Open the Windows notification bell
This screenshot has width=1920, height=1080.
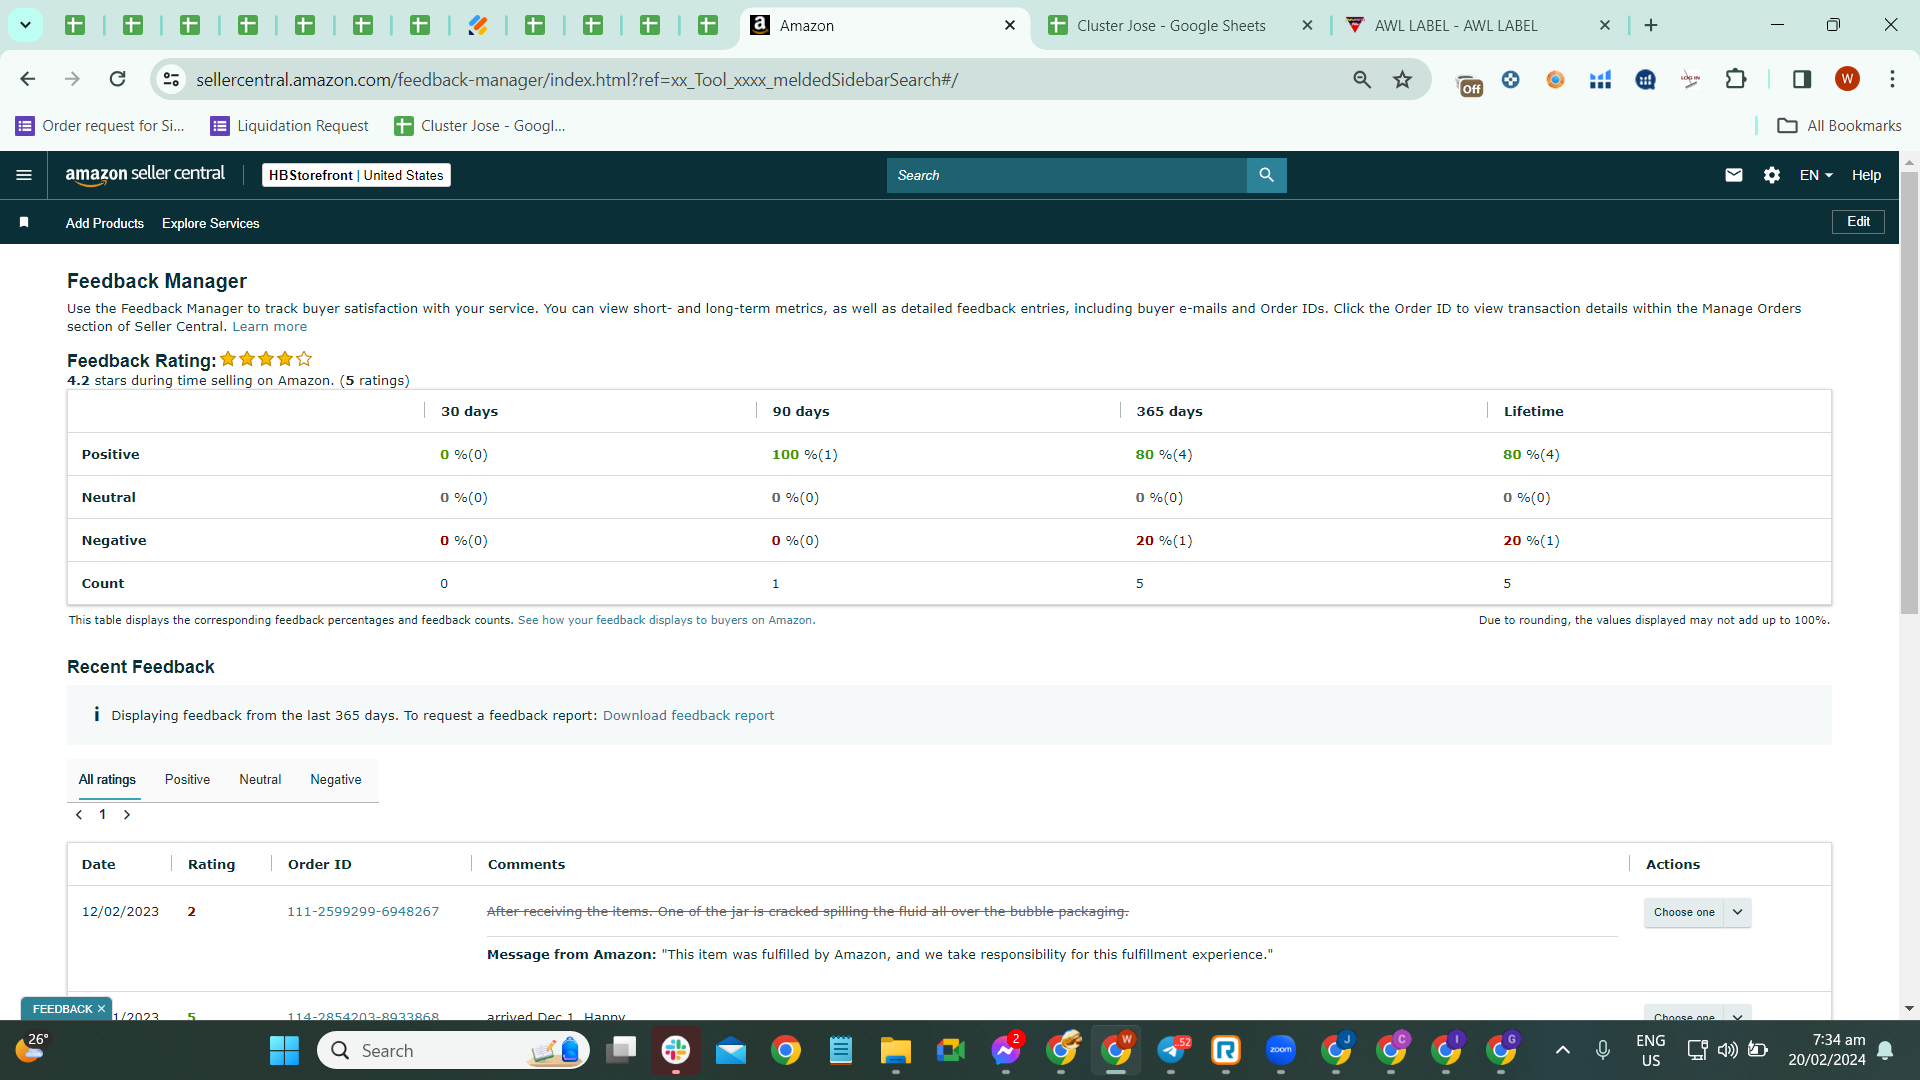point(1885,1050)
